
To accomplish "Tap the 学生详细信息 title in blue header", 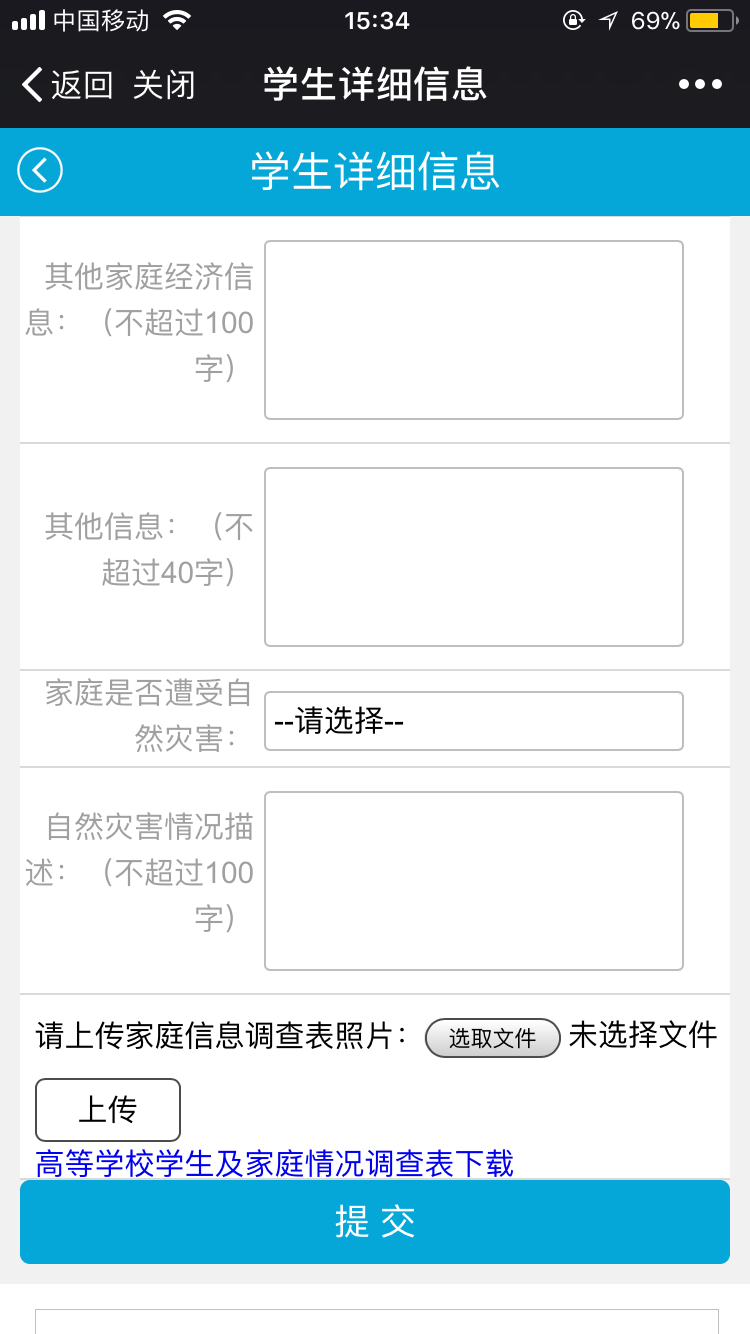I will click(x=375, y=171).
